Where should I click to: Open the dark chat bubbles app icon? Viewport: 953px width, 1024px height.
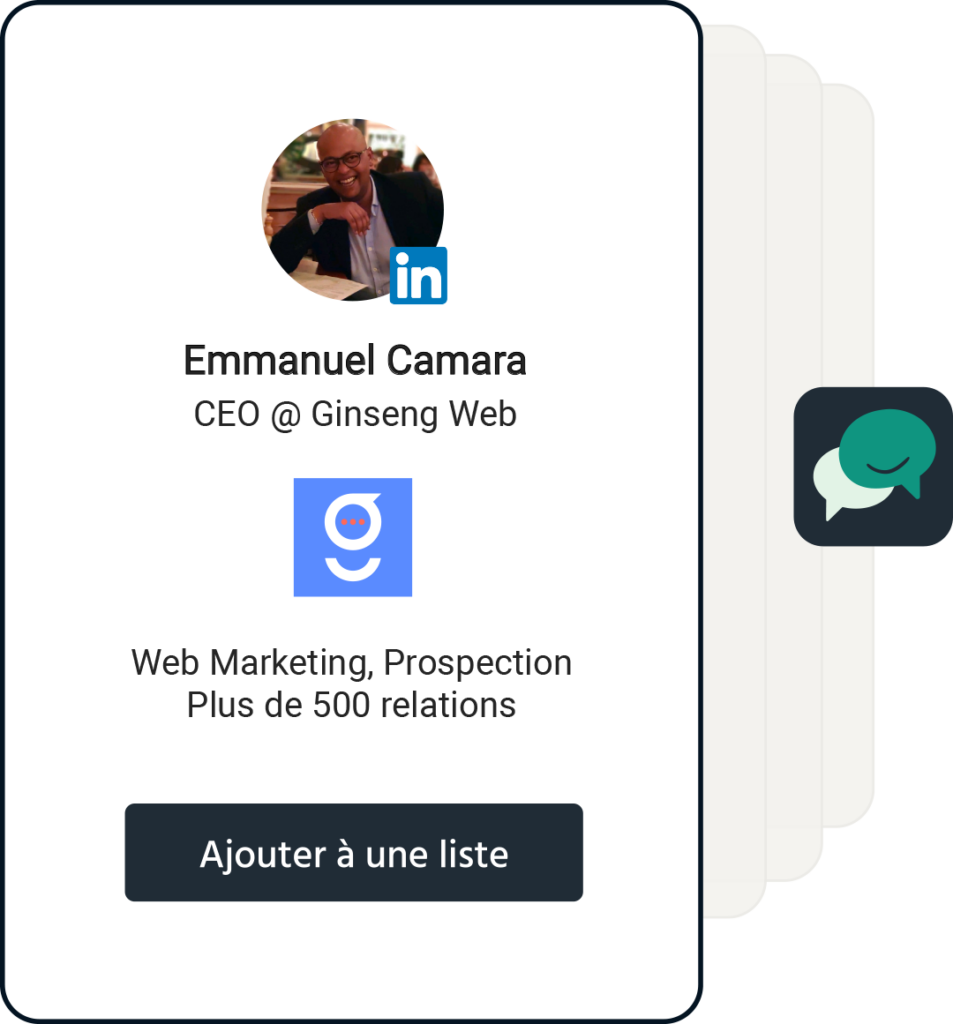click(873, 466)
